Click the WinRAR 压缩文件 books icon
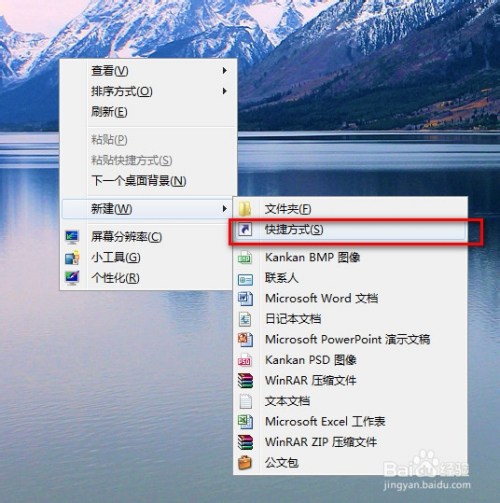Image resolution: width=500 pixels, height=503 pixels. (245, 380)
